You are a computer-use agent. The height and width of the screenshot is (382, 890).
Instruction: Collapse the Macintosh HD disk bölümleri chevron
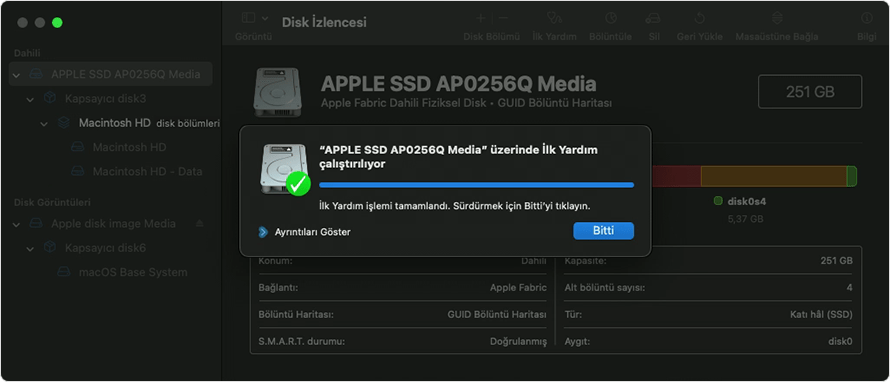44,123
